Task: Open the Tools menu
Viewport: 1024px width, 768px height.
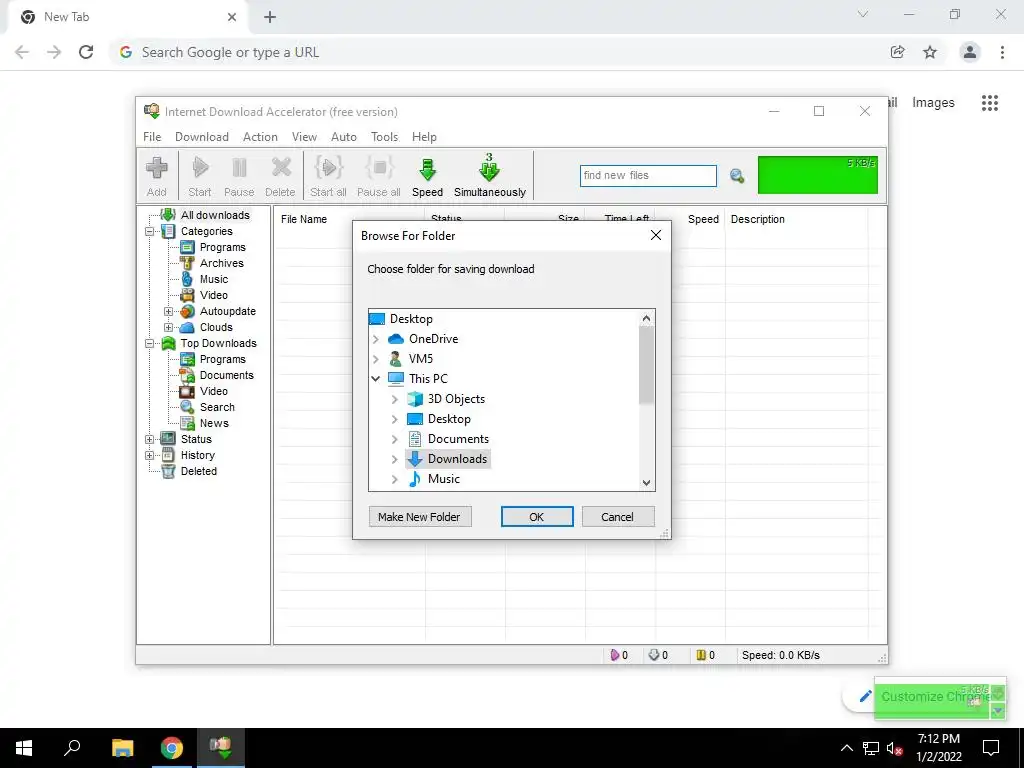Action: (385, 136)
